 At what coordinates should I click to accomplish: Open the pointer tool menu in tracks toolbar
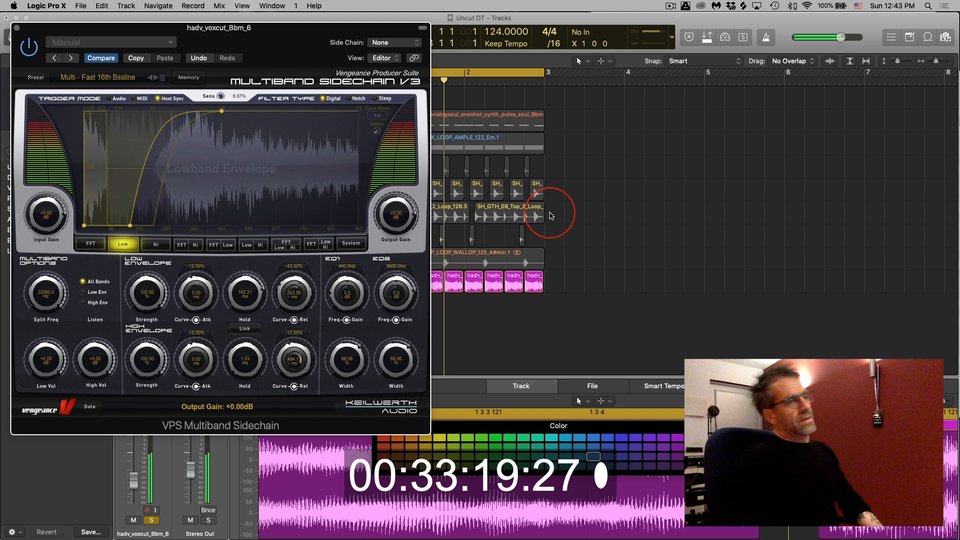click(582, 61)
